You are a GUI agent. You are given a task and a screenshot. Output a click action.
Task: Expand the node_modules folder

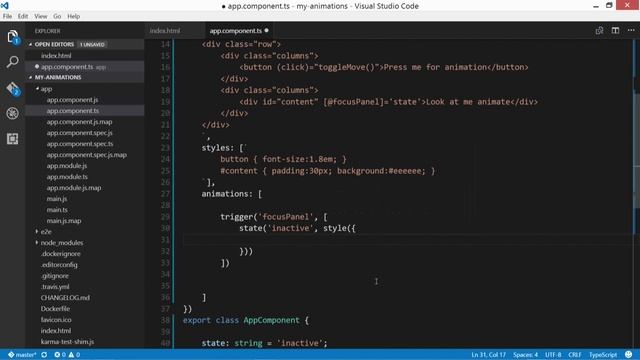click(x=37, y=242)
